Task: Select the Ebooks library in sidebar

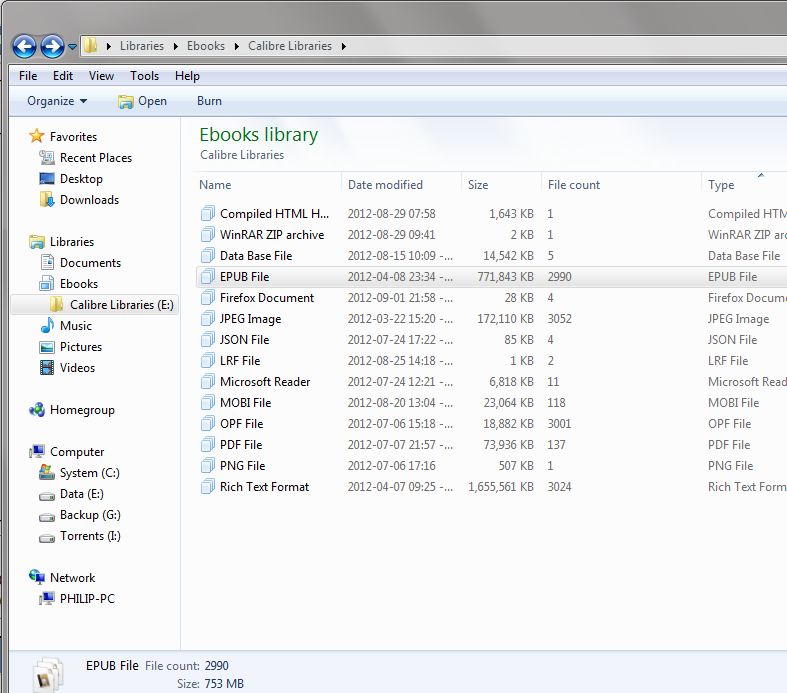Action: click(x=79, y=284)
